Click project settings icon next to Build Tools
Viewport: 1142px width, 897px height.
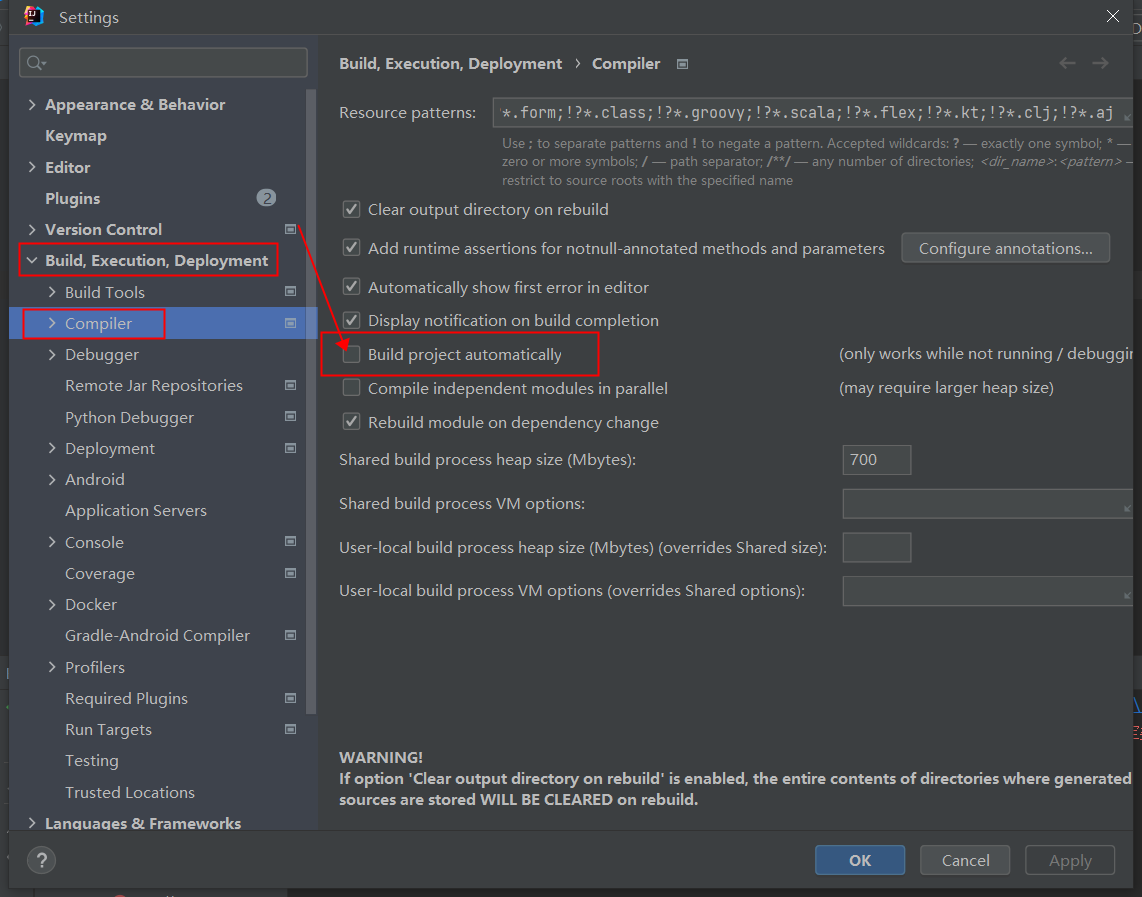(290, 292)
